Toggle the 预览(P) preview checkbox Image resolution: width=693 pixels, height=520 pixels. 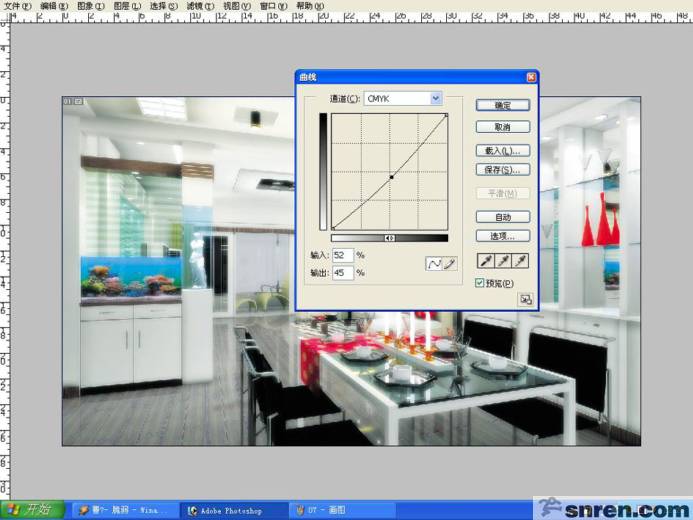tap(479, 283)
